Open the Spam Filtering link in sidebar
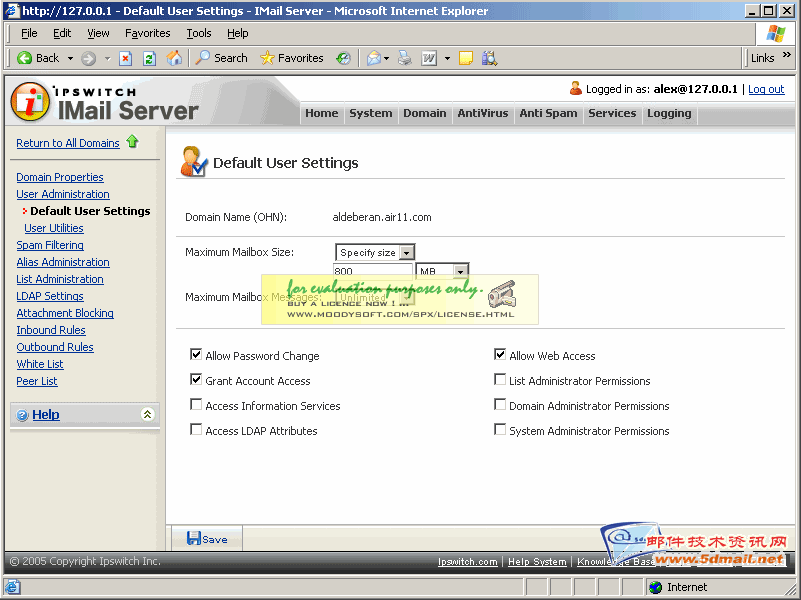Viewport: 801px width, 600px height. pos(50,245)
